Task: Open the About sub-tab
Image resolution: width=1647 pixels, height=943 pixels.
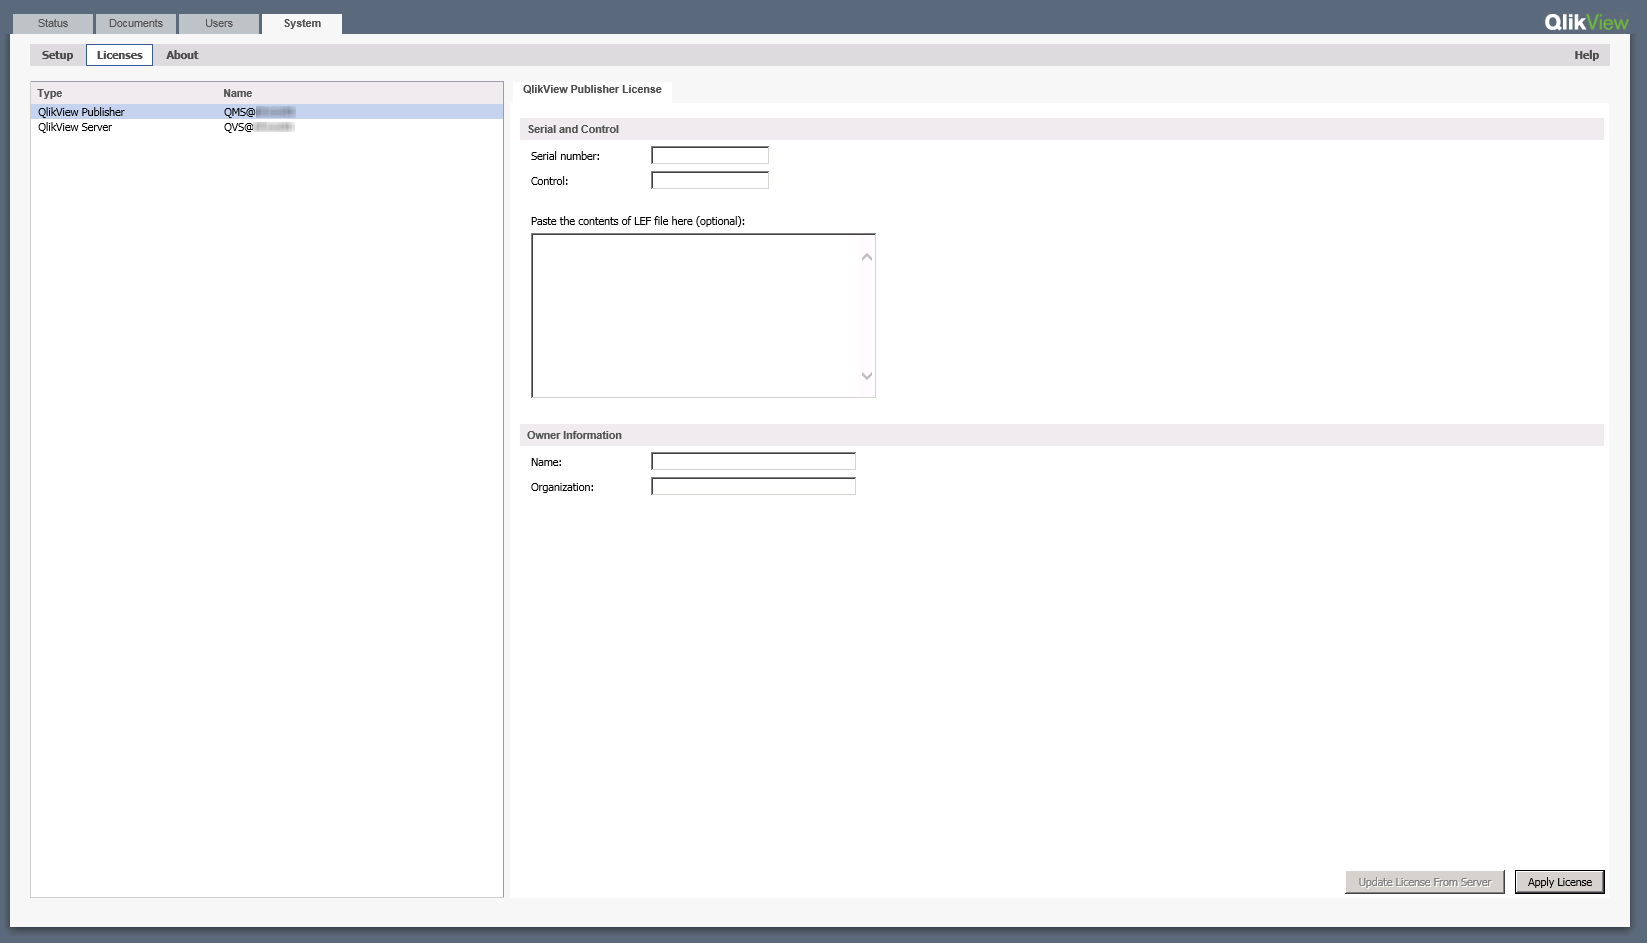Action: tap(181, 55)
